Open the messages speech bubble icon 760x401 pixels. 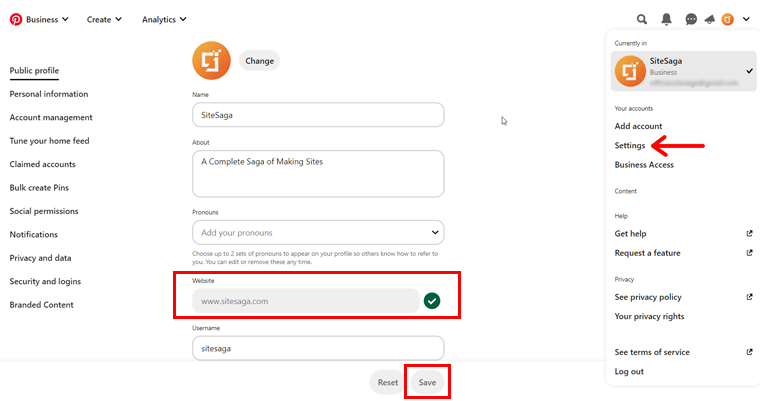[x=691, y=19]
